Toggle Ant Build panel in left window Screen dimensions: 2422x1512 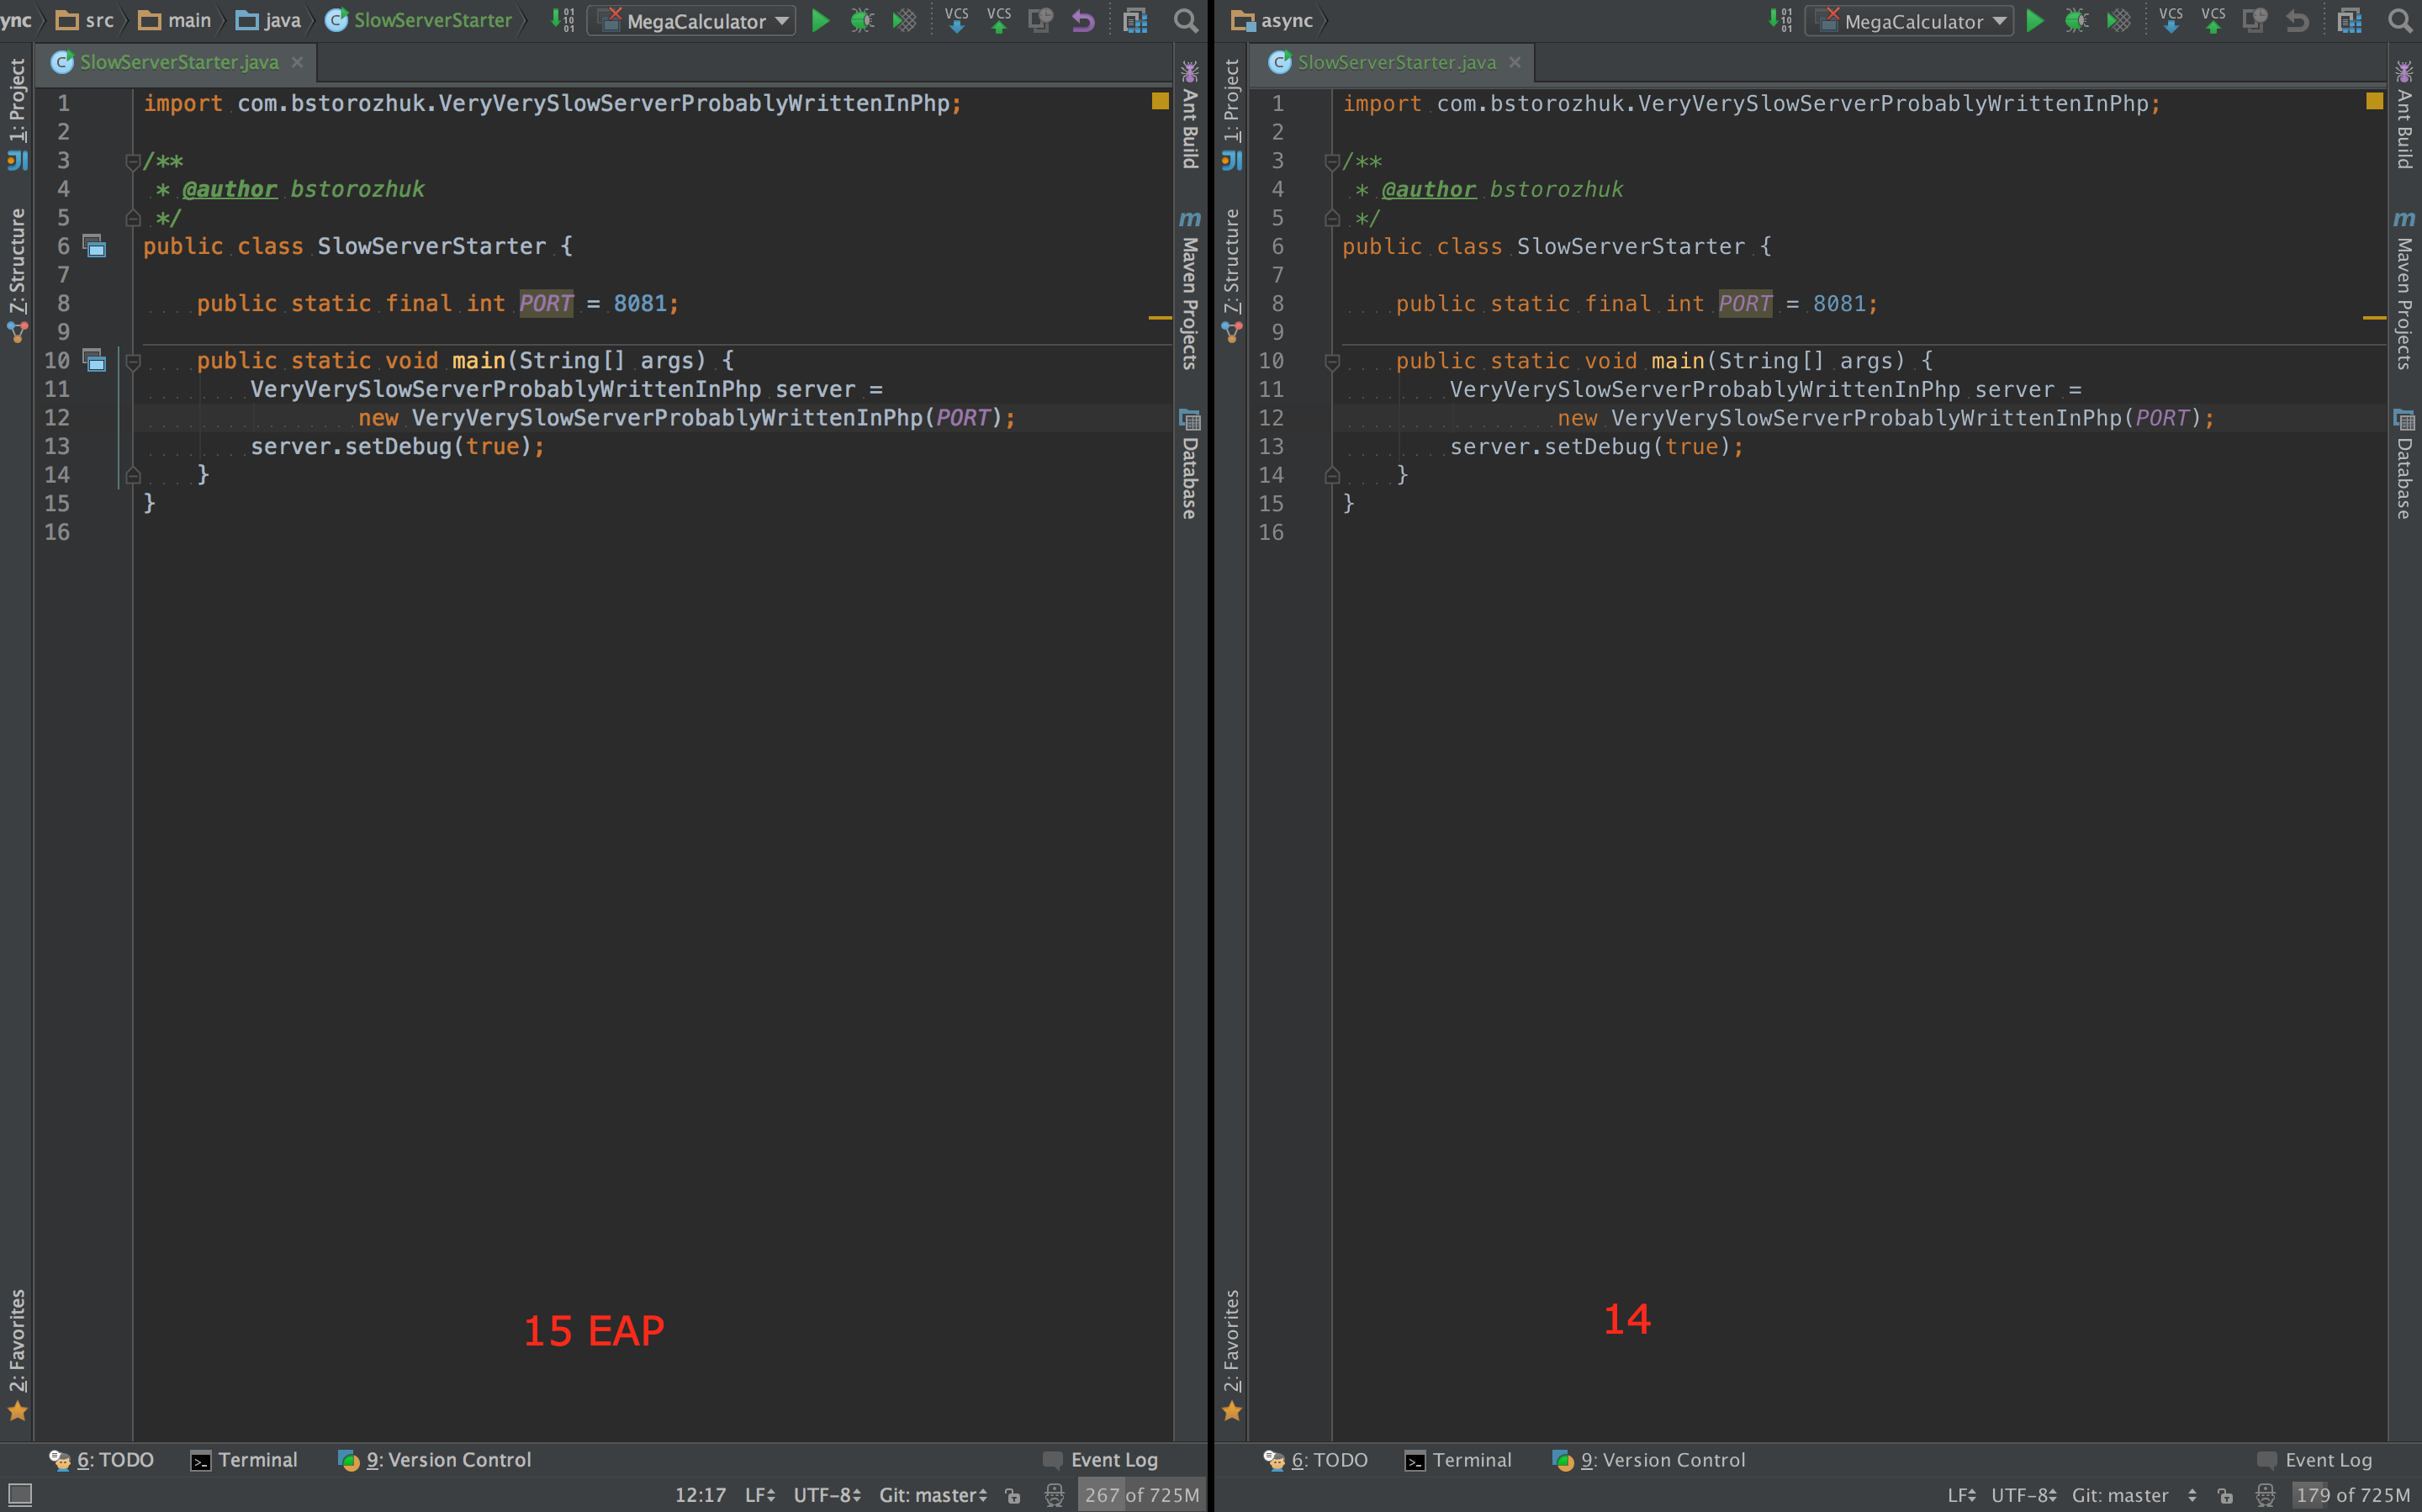pos(1190,115)
